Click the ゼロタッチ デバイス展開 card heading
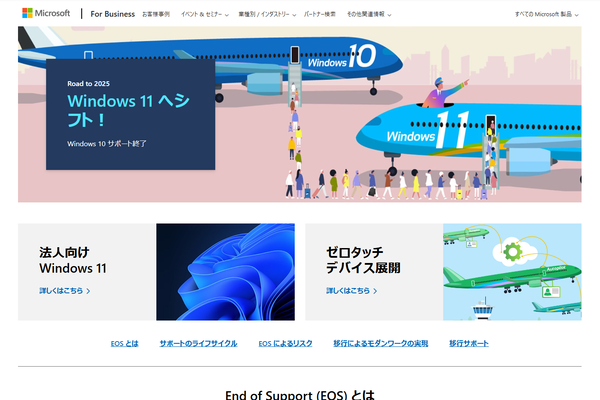The width and height of the screenshot is (600, 400). point(363,260)
